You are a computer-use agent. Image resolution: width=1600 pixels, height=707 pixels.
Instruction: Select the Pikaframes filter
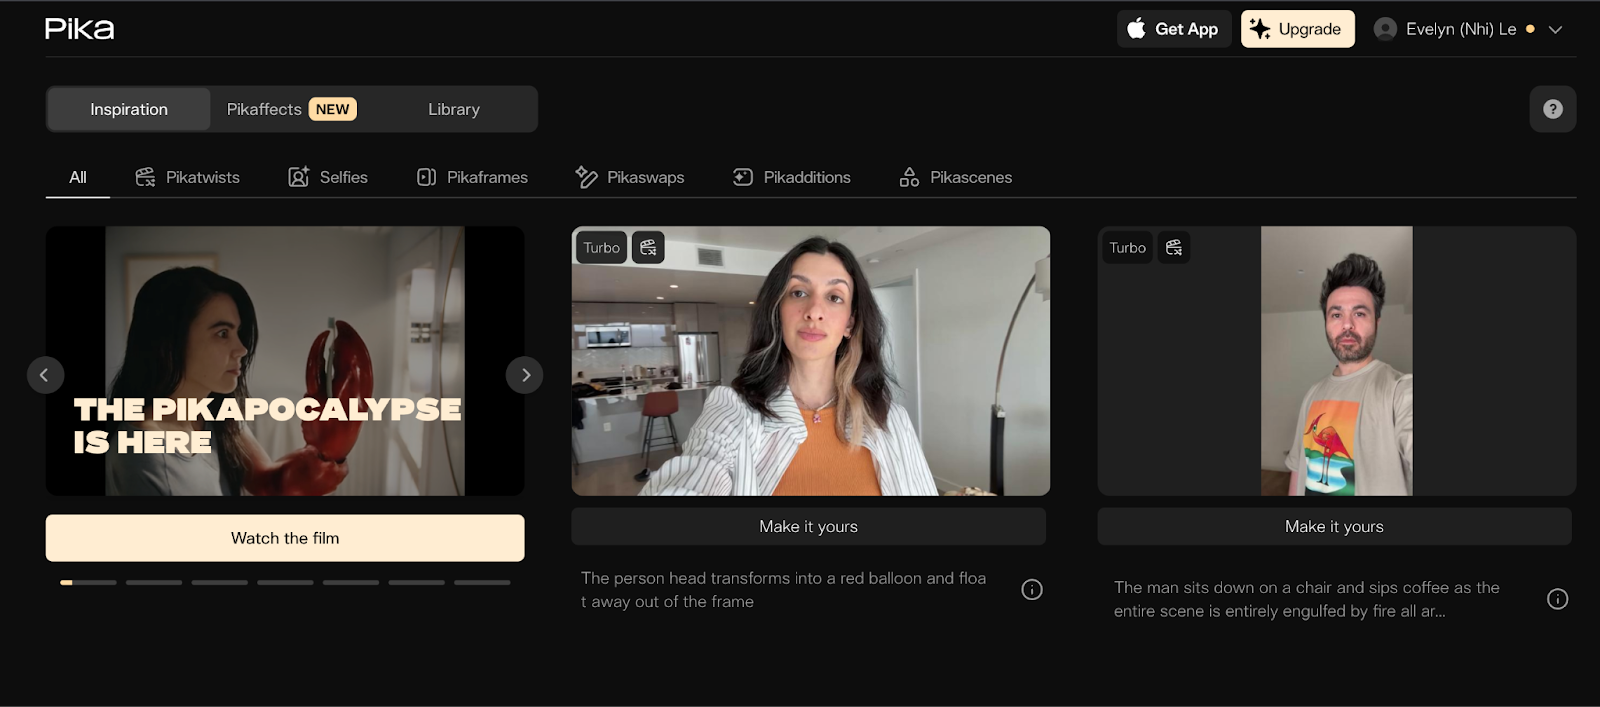pos(472,177)
